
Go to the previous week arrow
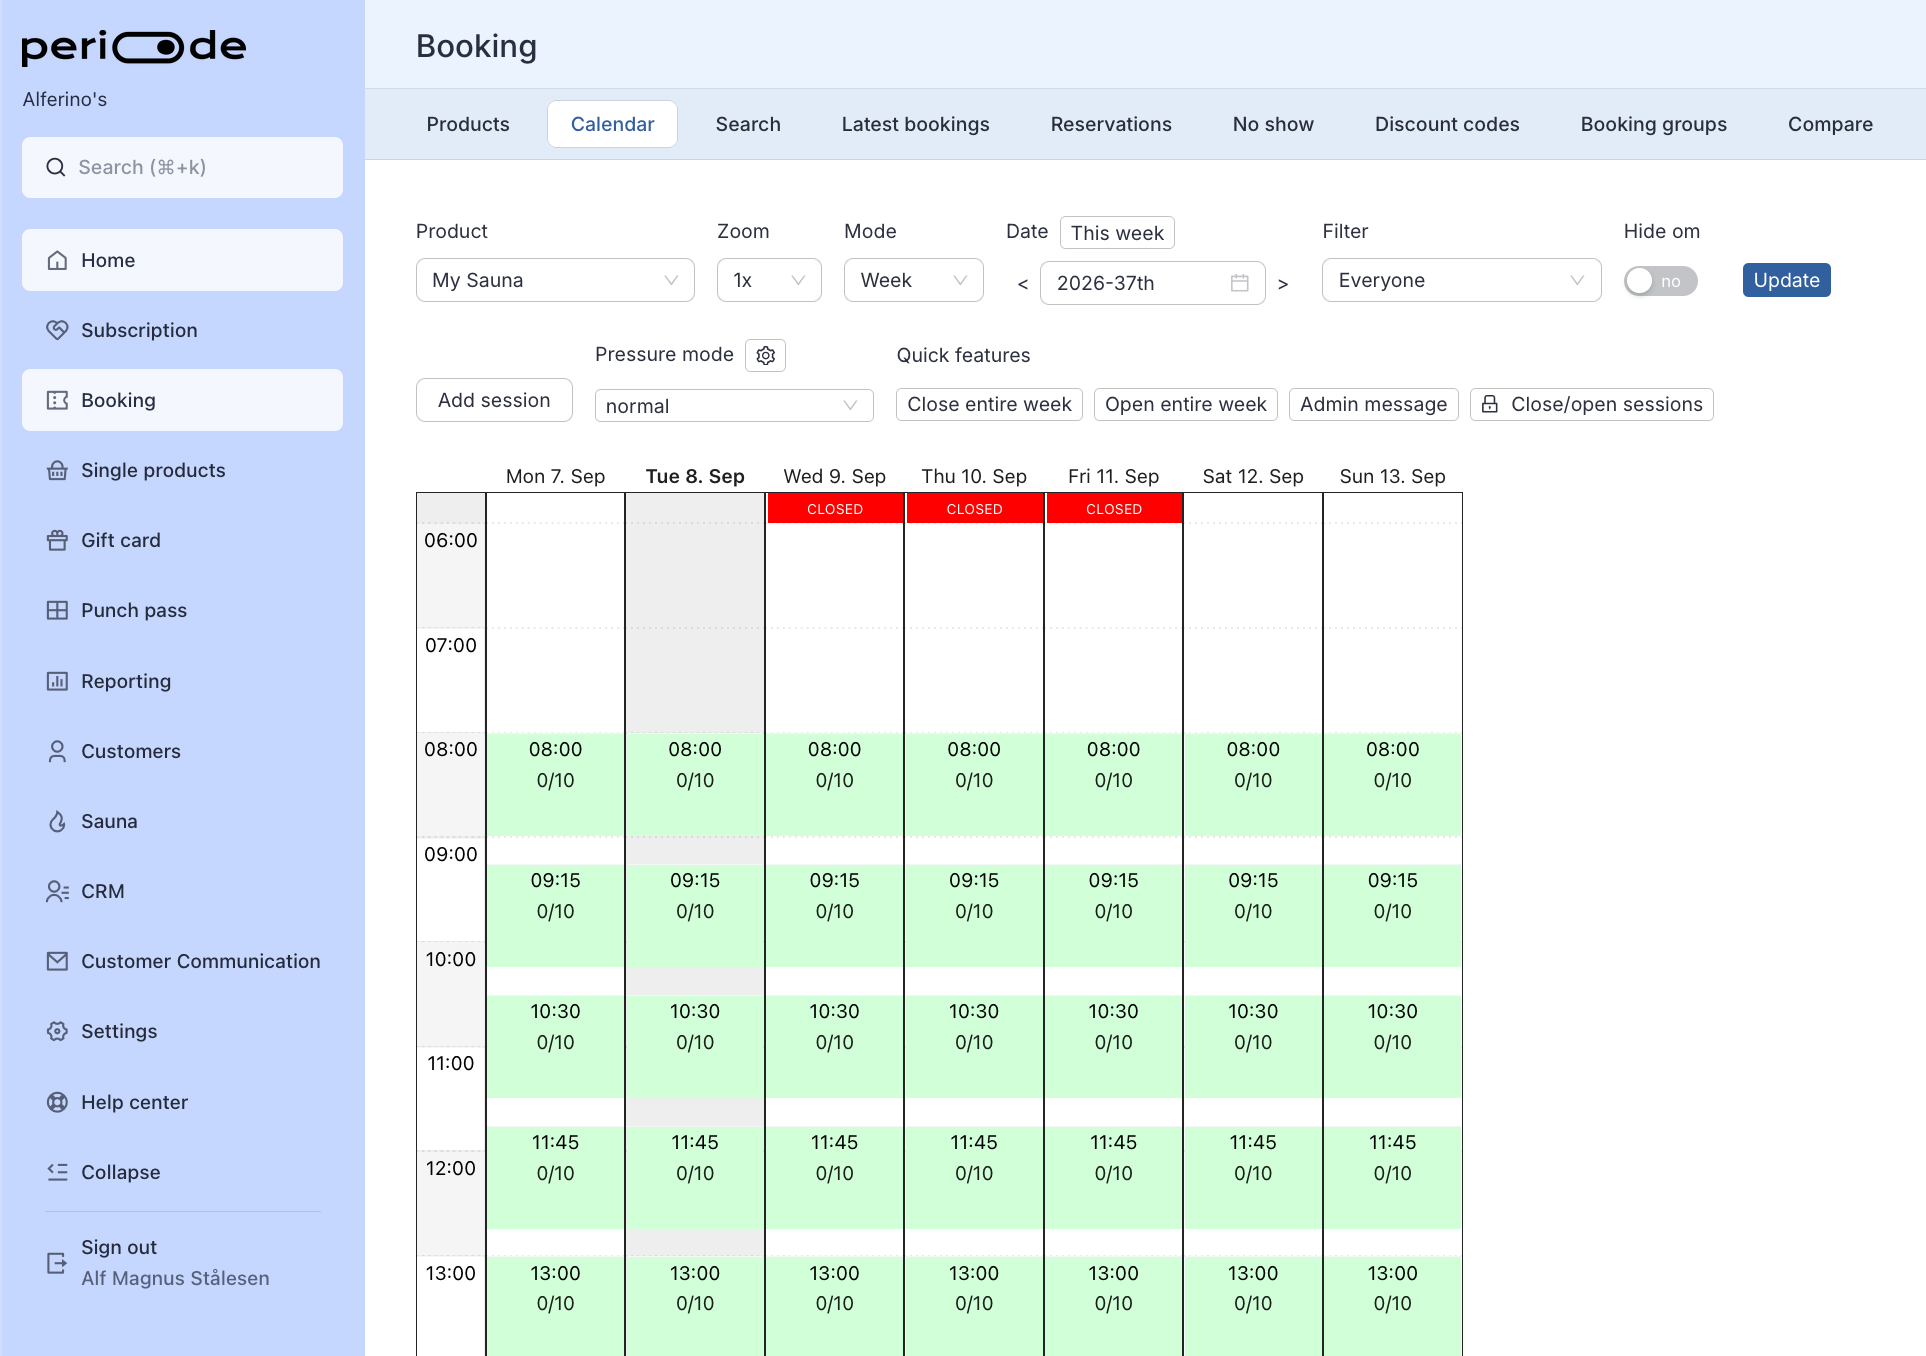pyautogui.click(x=1023, y=284)
